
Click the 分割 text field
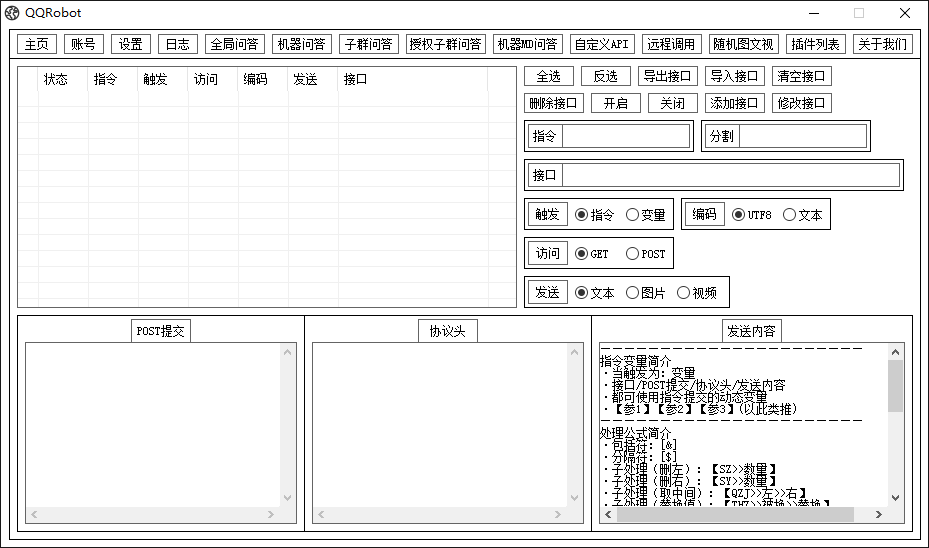coord(802,137)
